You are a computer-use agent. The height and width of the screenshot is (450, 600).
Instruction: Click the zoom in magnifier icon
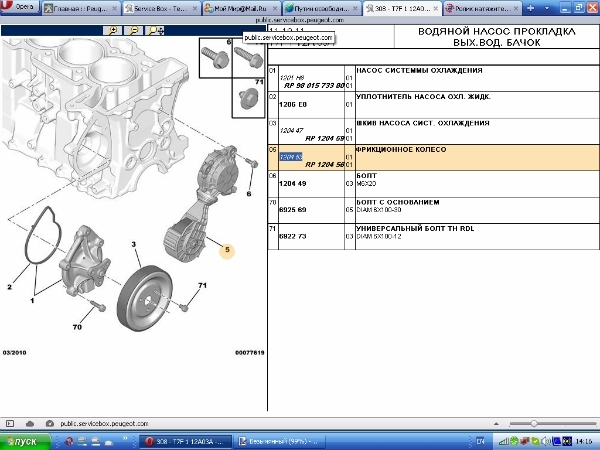point(112,31)
